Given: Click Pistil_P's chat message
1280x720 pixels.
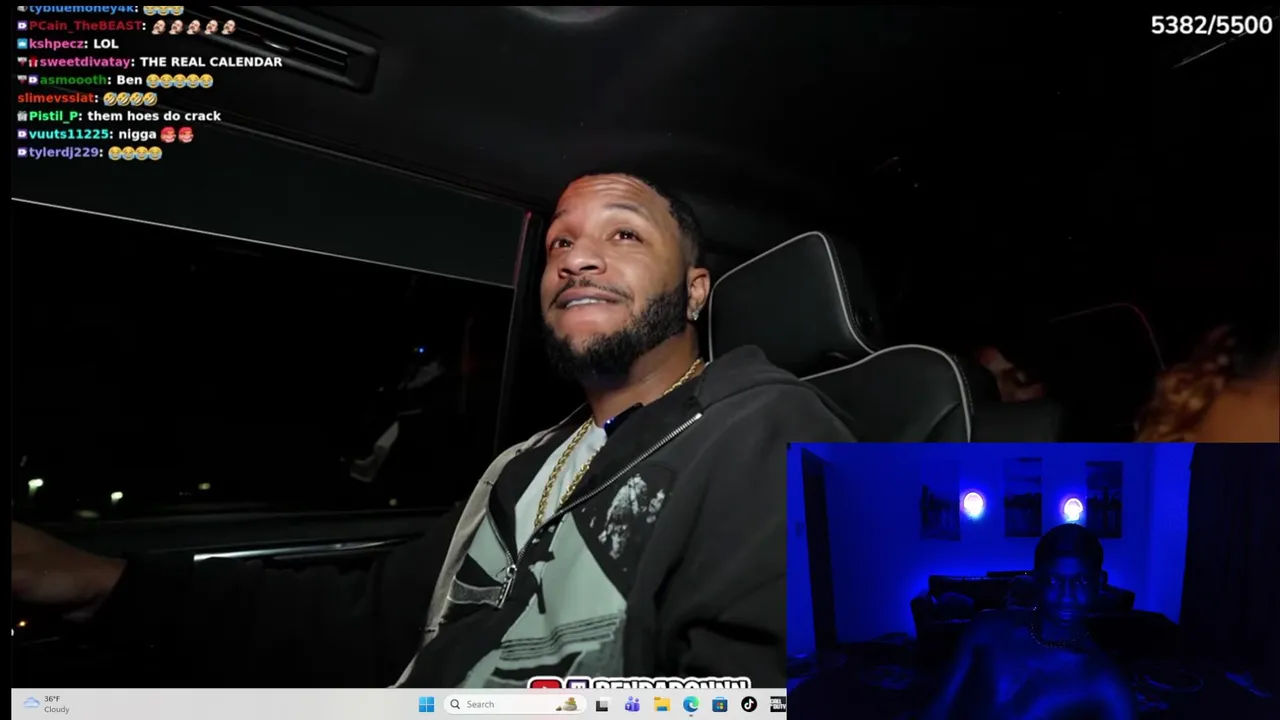Looking at the screenshot, I should [154, 116].
